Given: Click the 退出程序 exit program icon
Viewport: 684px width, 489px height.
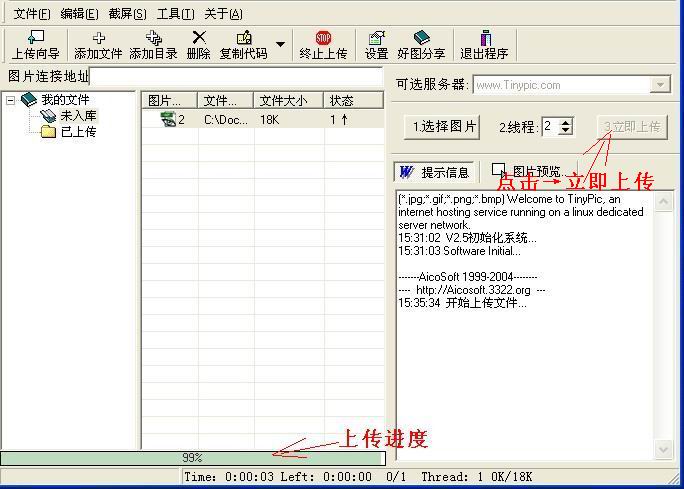Looking at the screenshot, I should click(484, 45).
